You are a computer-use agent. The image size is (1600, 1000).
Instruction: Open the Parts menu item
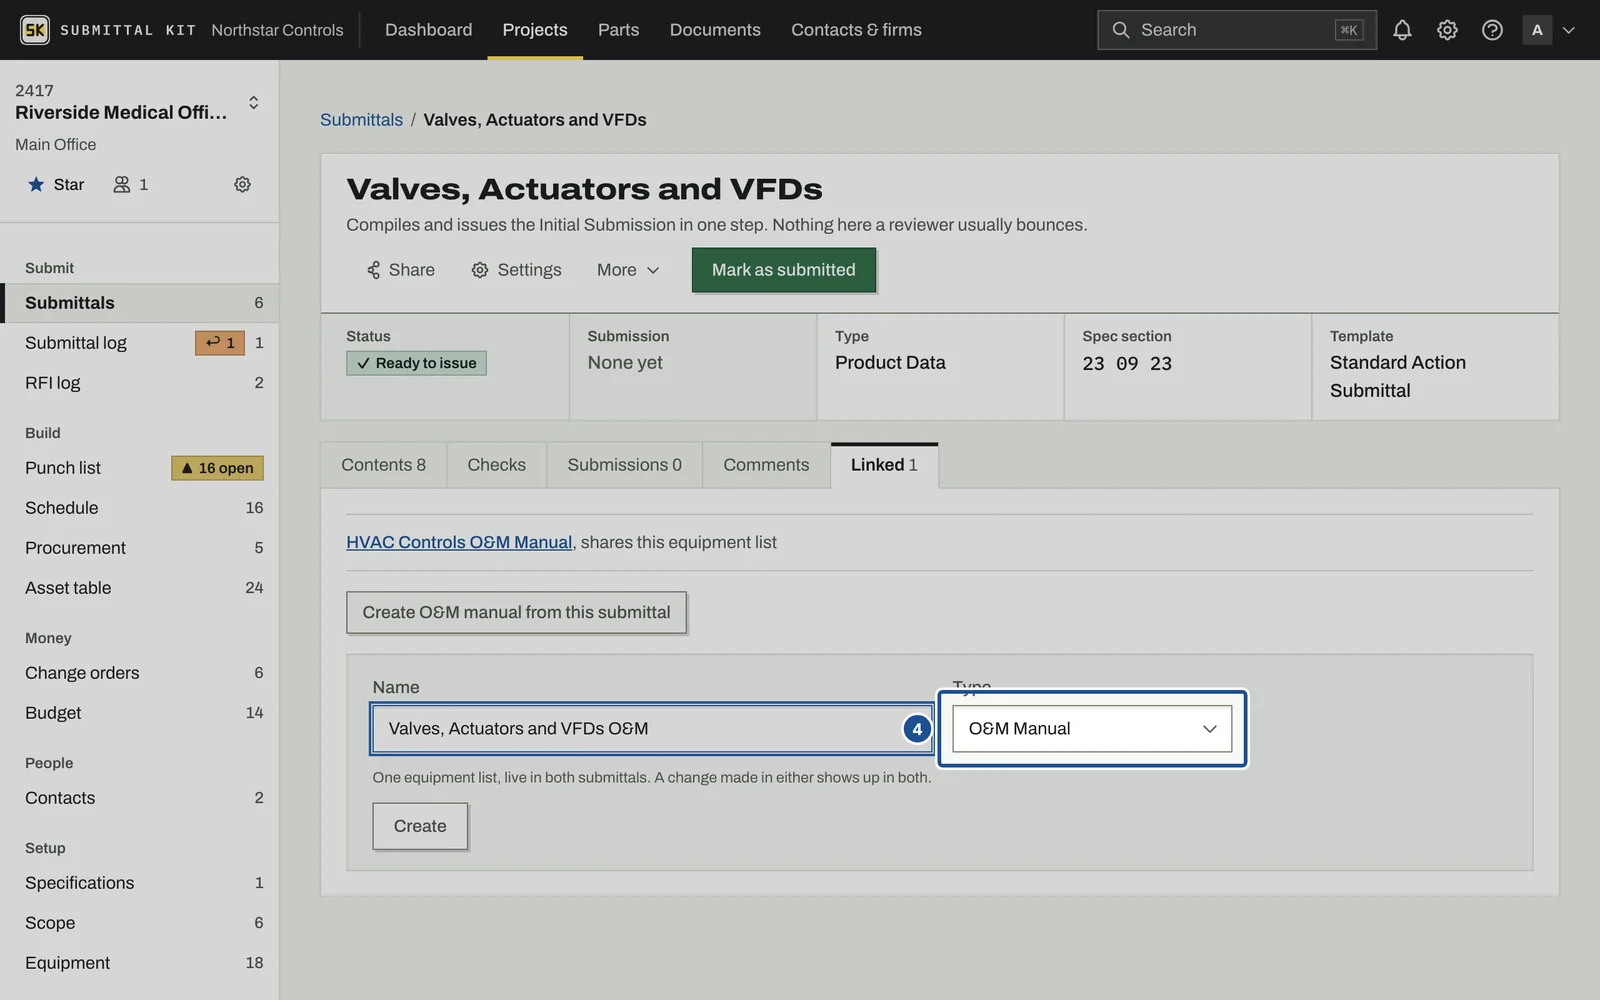point(618,30)
